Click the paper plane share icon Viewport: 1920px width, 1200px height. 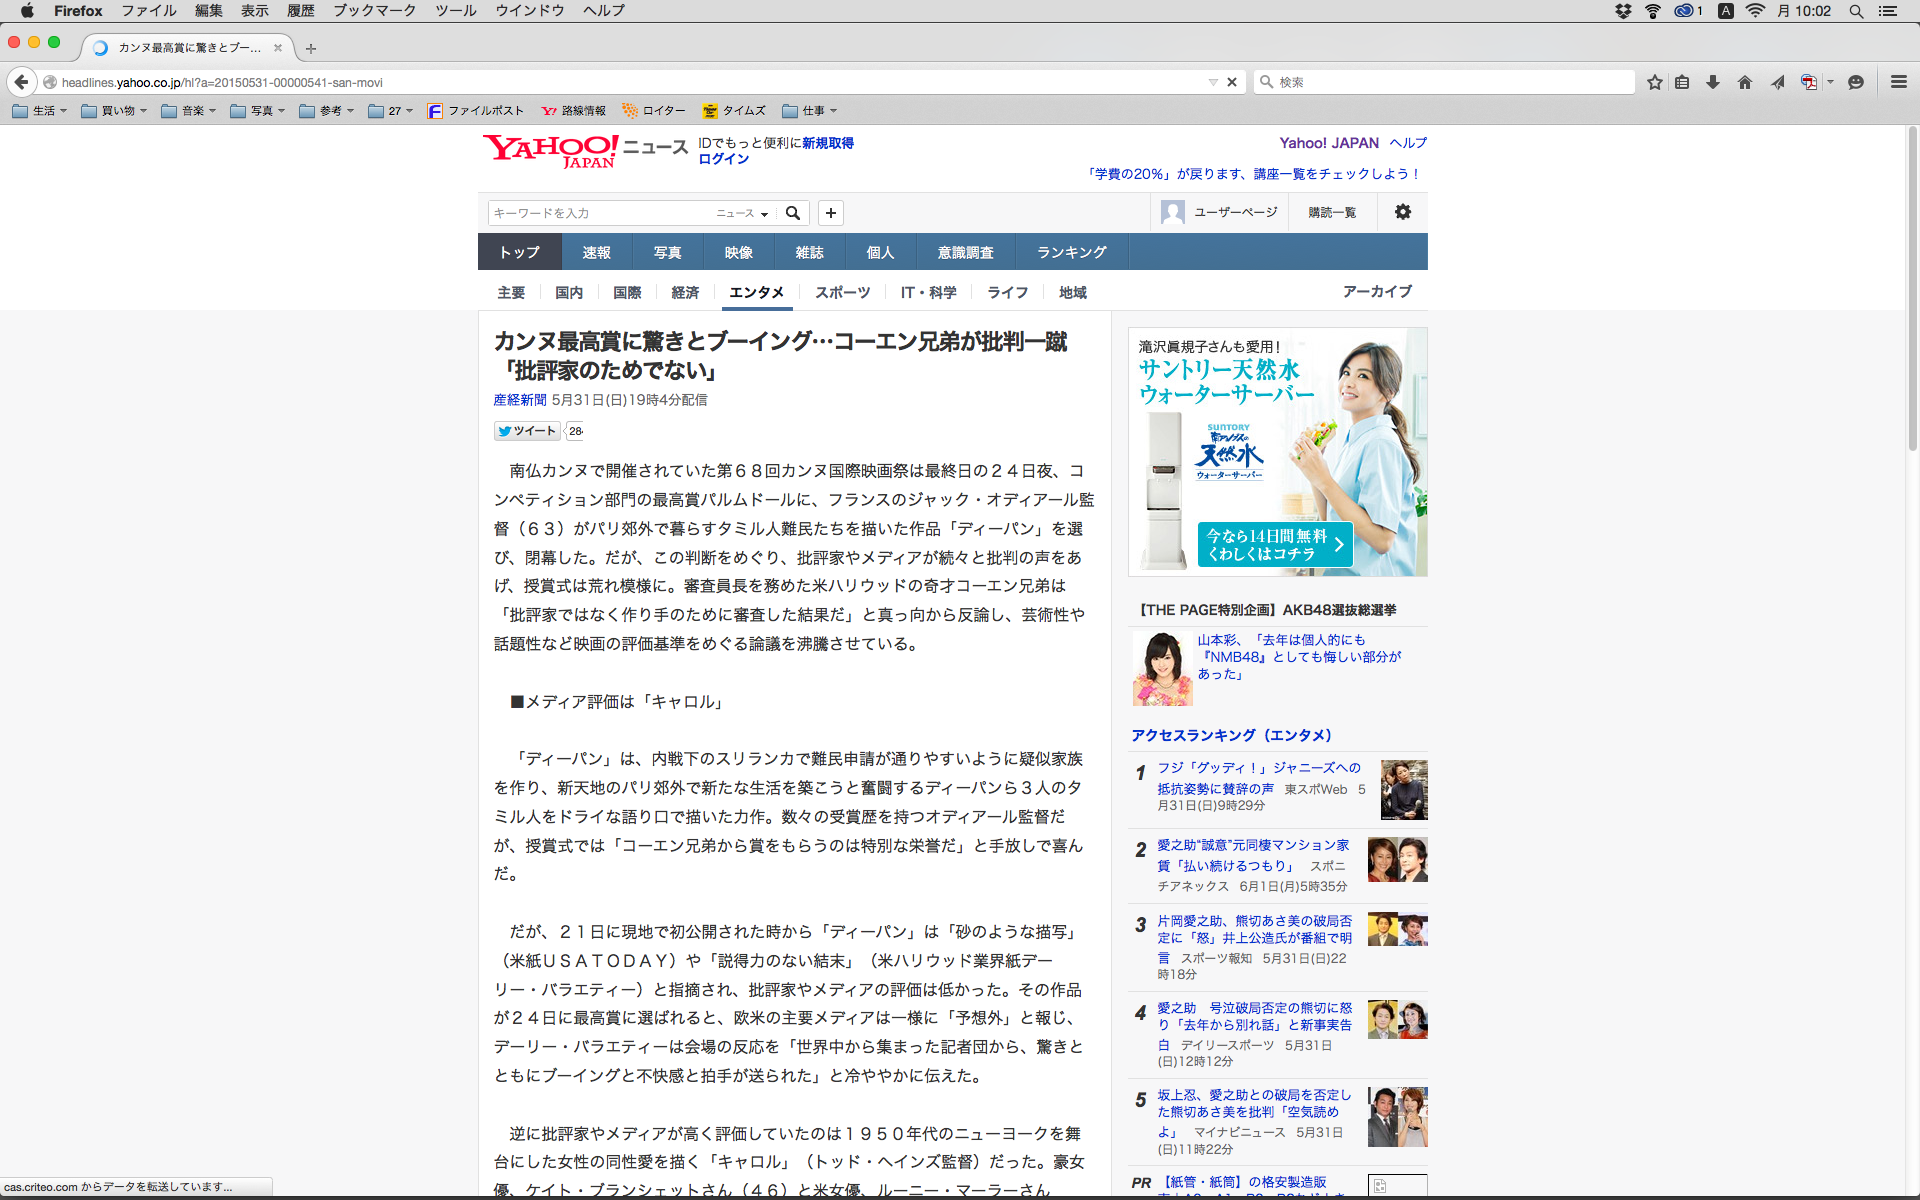(1777, 82)
